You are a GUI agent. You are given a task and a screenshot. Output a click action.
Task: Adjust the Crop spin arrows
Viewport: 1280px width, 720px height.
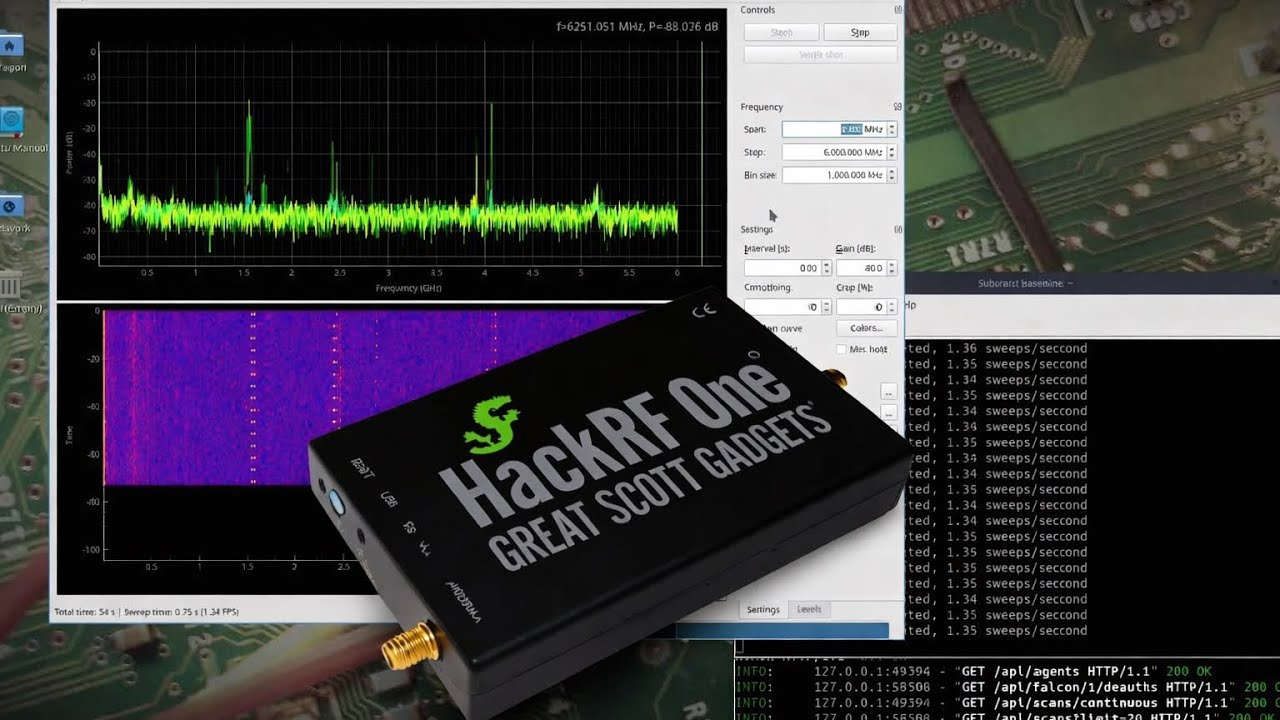tap(892, 307)
